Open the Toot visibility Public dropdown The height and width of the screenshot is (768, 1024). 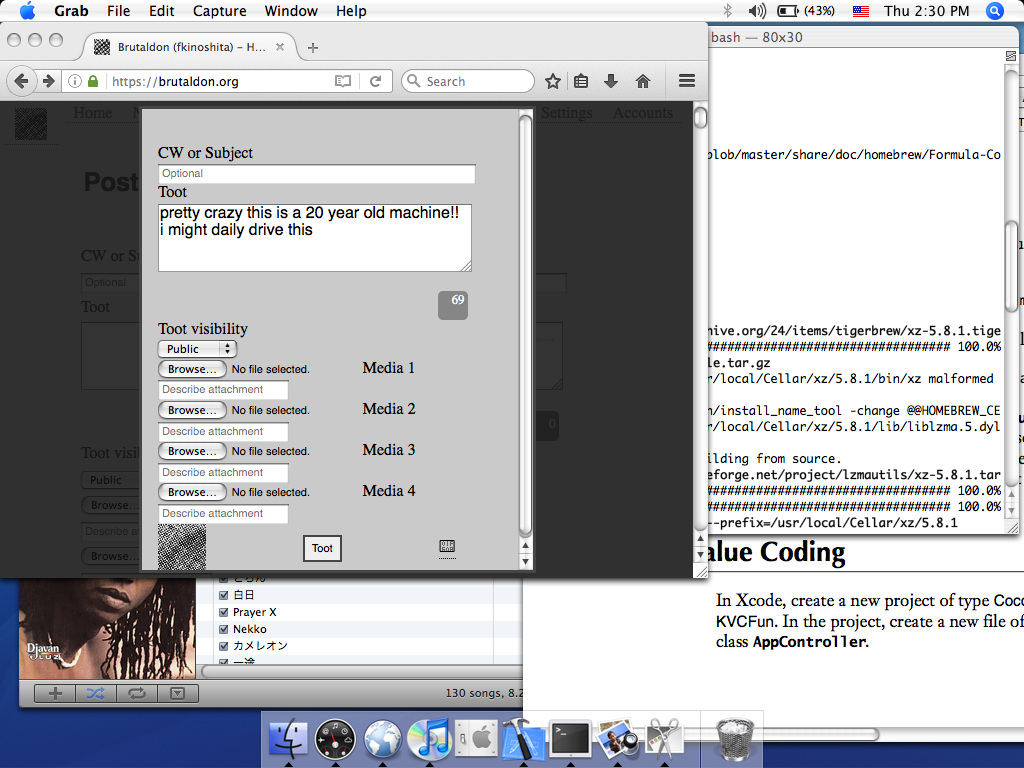click(x=197, y=349)
